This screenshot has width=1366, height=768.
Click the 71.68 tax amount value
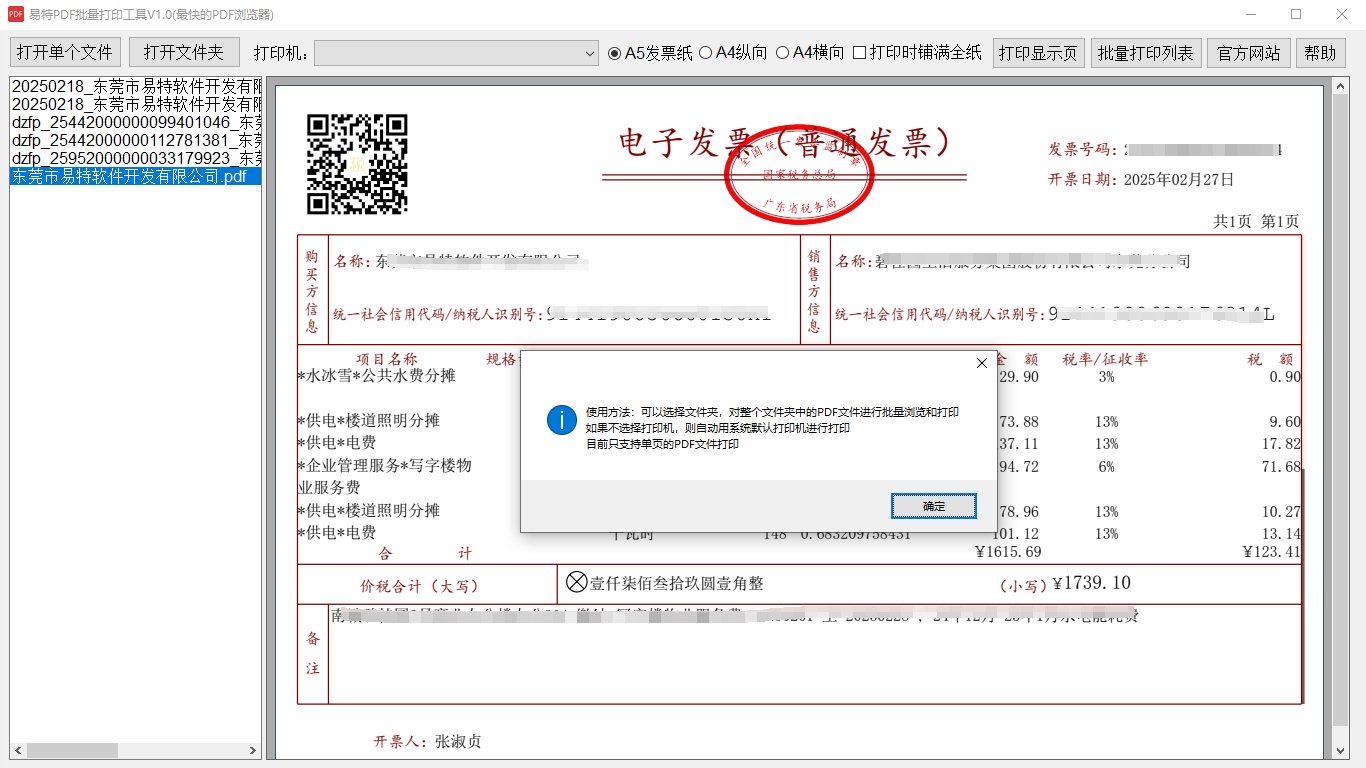[x=1281, y=466]
